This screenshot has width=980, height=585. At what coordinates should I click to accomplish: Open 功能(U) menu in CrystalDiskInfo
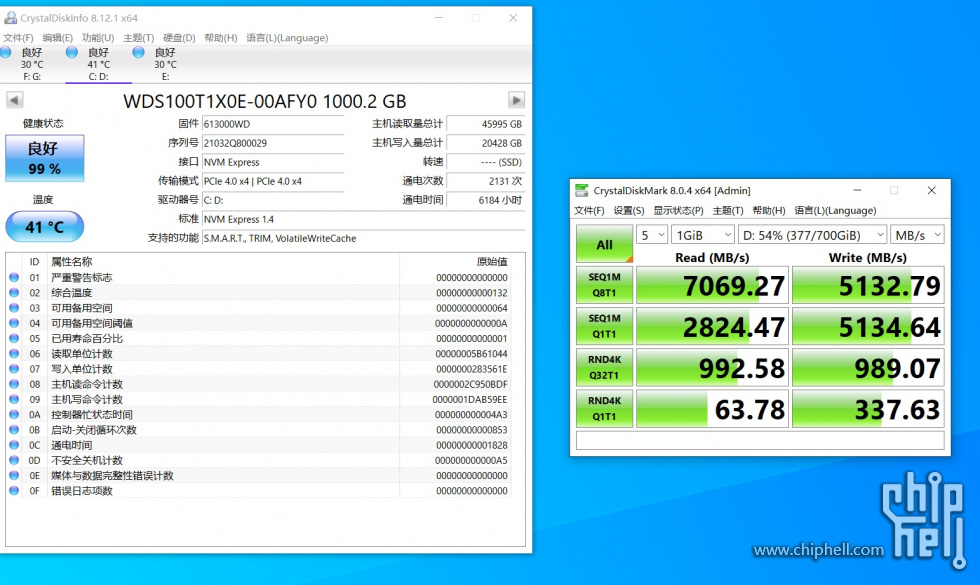point(98,38)
